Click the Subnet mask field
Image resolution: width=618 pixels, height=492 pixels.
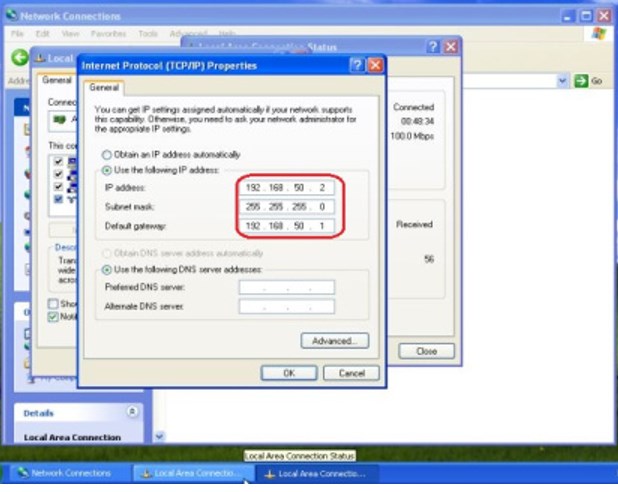tap(287, 207)
